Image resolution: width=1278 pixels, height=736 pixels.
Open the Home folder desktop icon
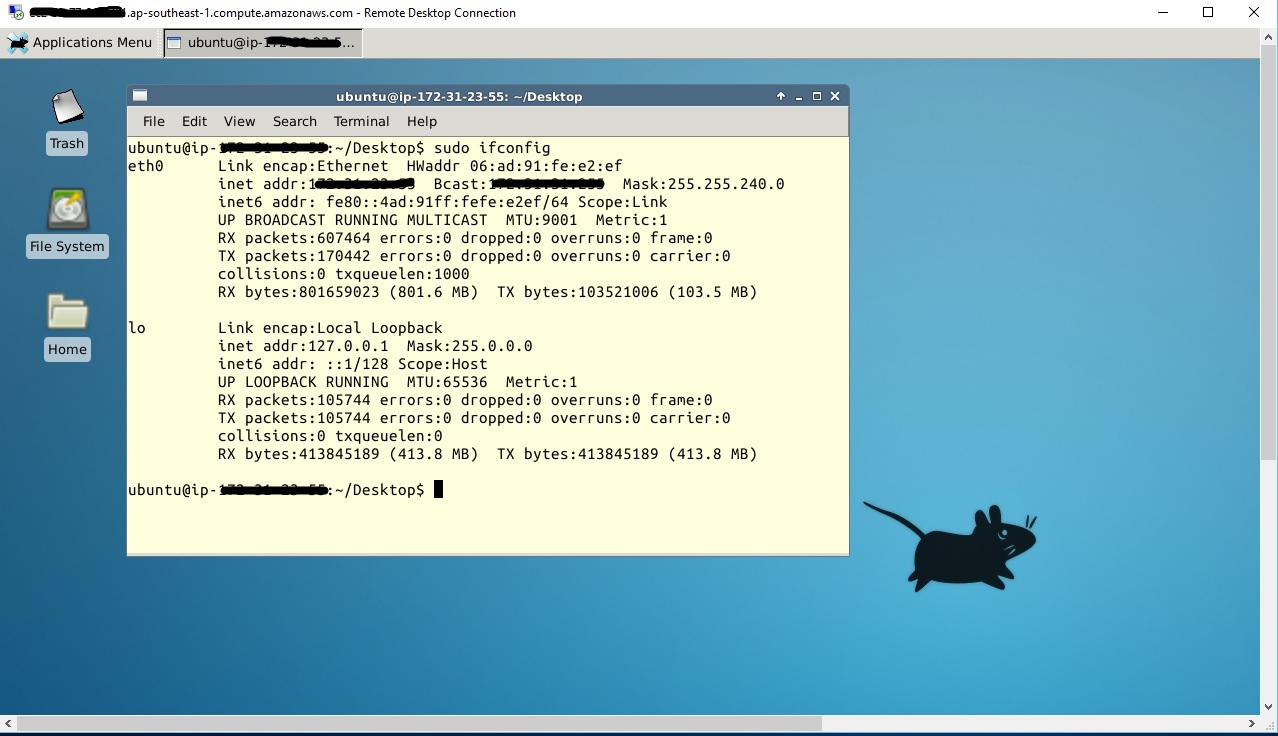pyautogui.click(x=67, y=326)
